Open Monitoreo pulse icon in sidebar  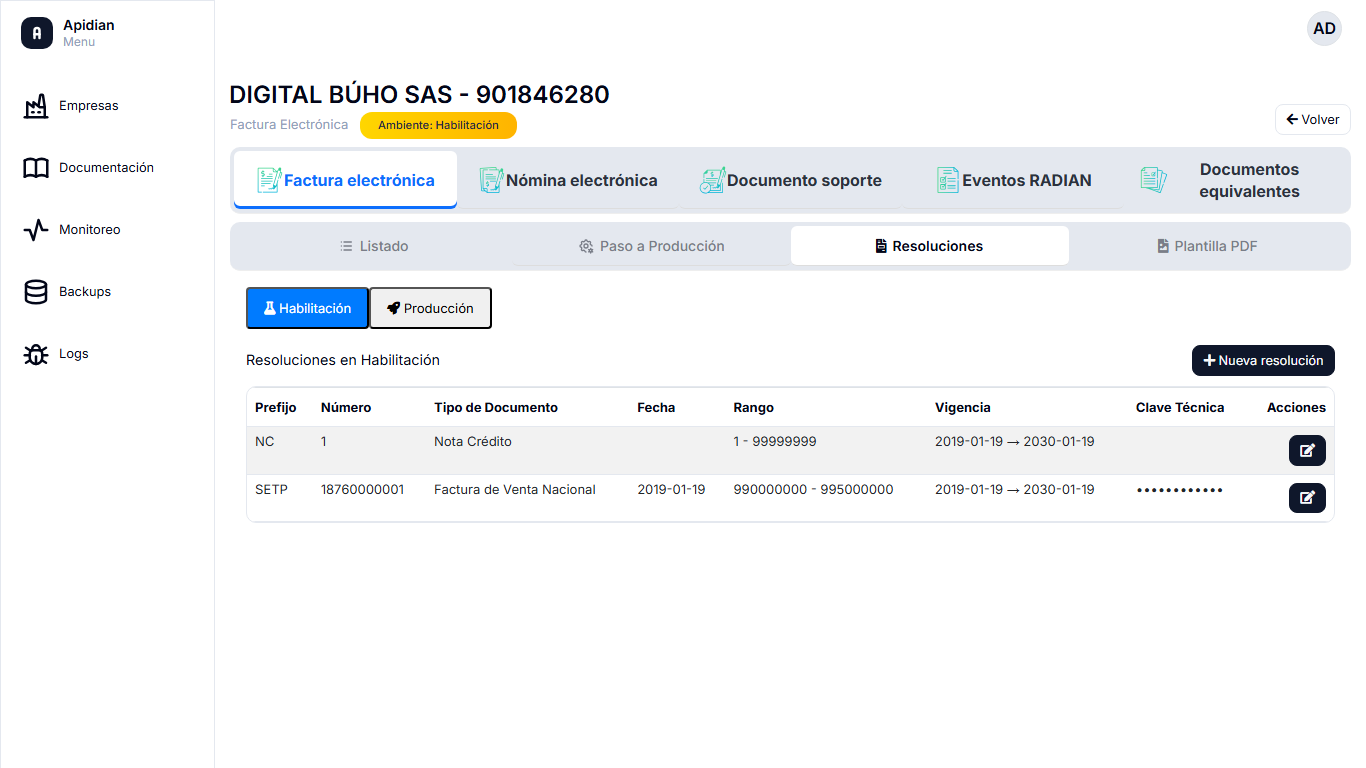click(x=36, y=230)
